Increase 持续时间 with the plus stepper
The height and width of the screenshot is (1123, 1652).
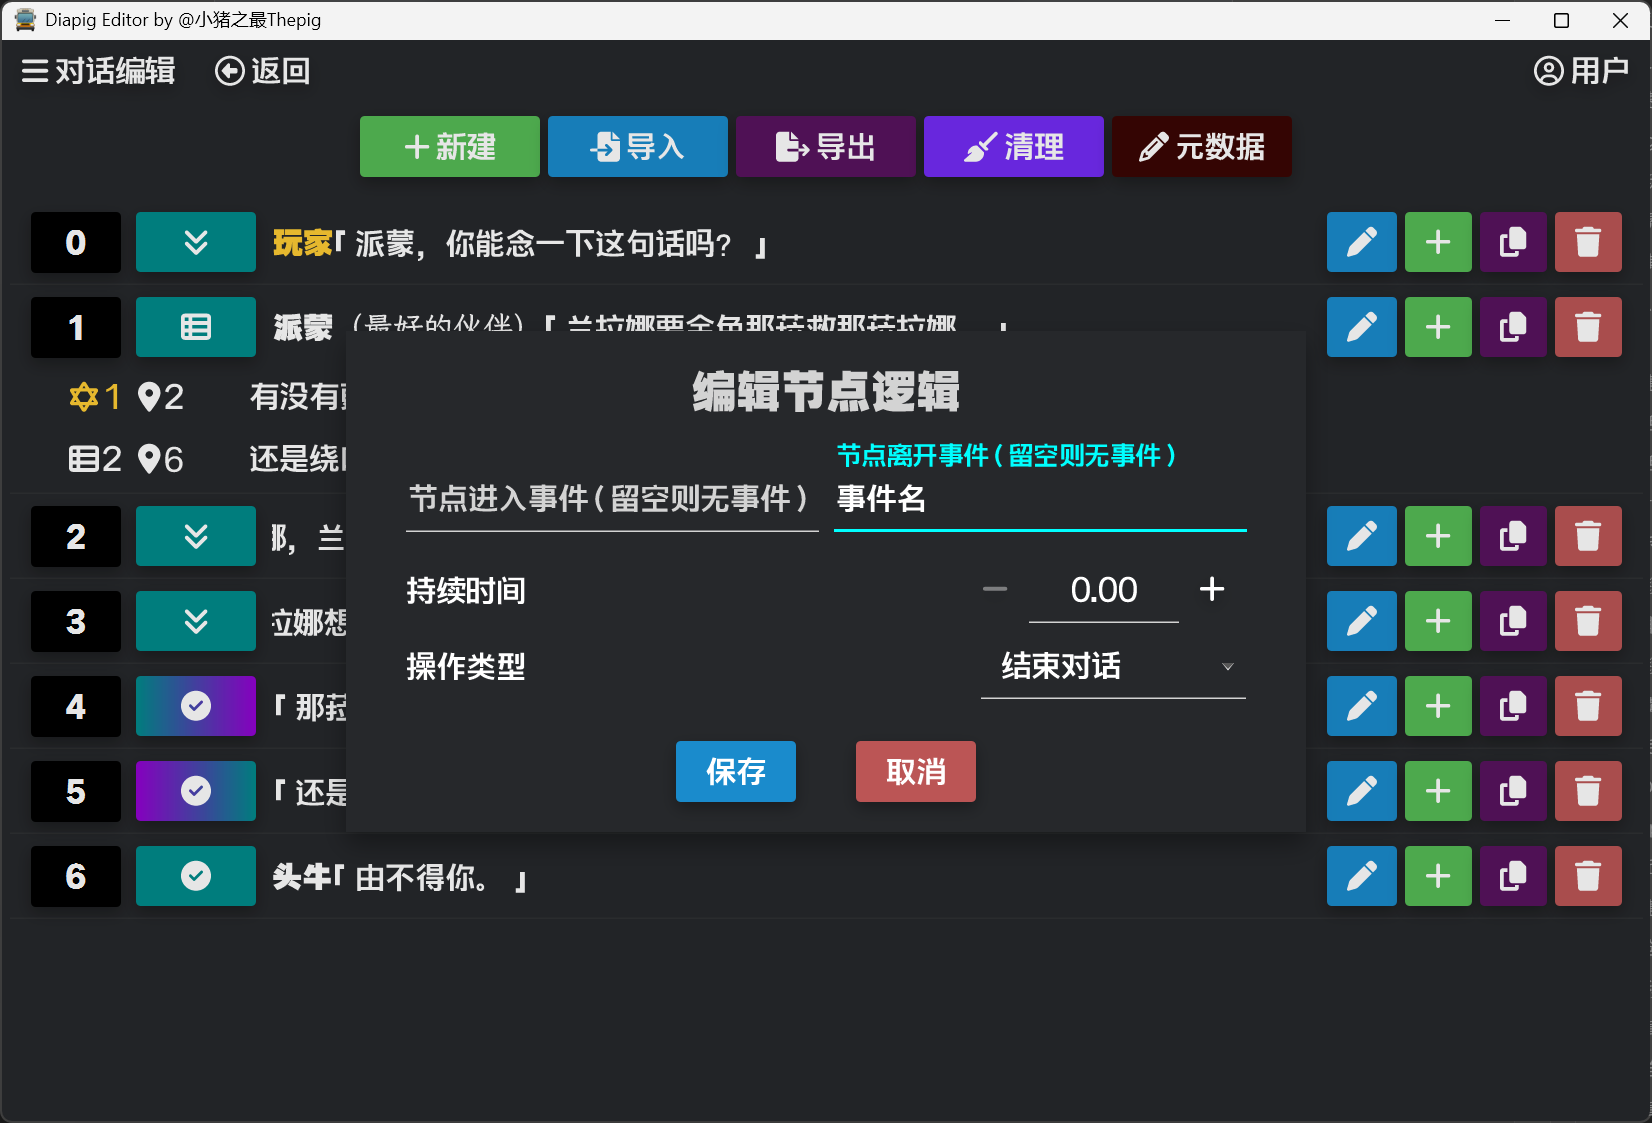coord(1211,590)
